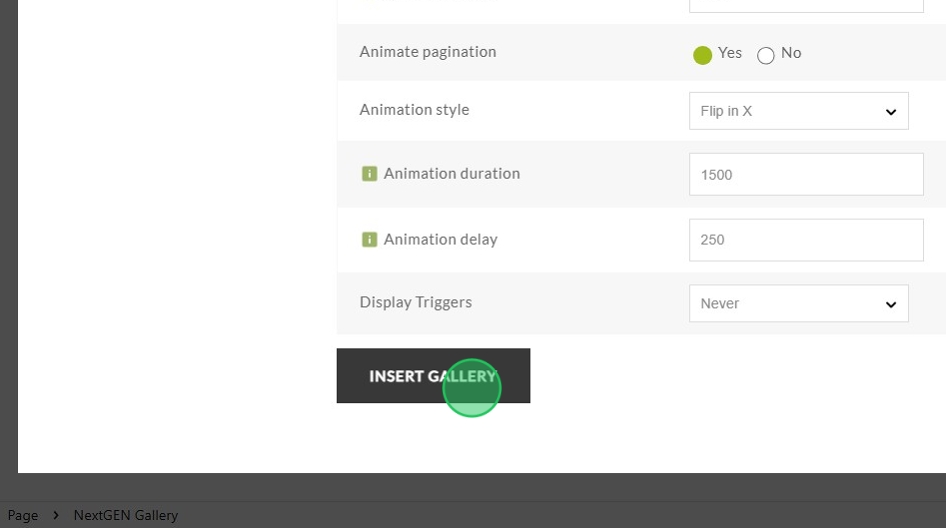Select Yes radio for Animate pagination
Viewport: 946px width, 528px height.
tap(702, 55)
